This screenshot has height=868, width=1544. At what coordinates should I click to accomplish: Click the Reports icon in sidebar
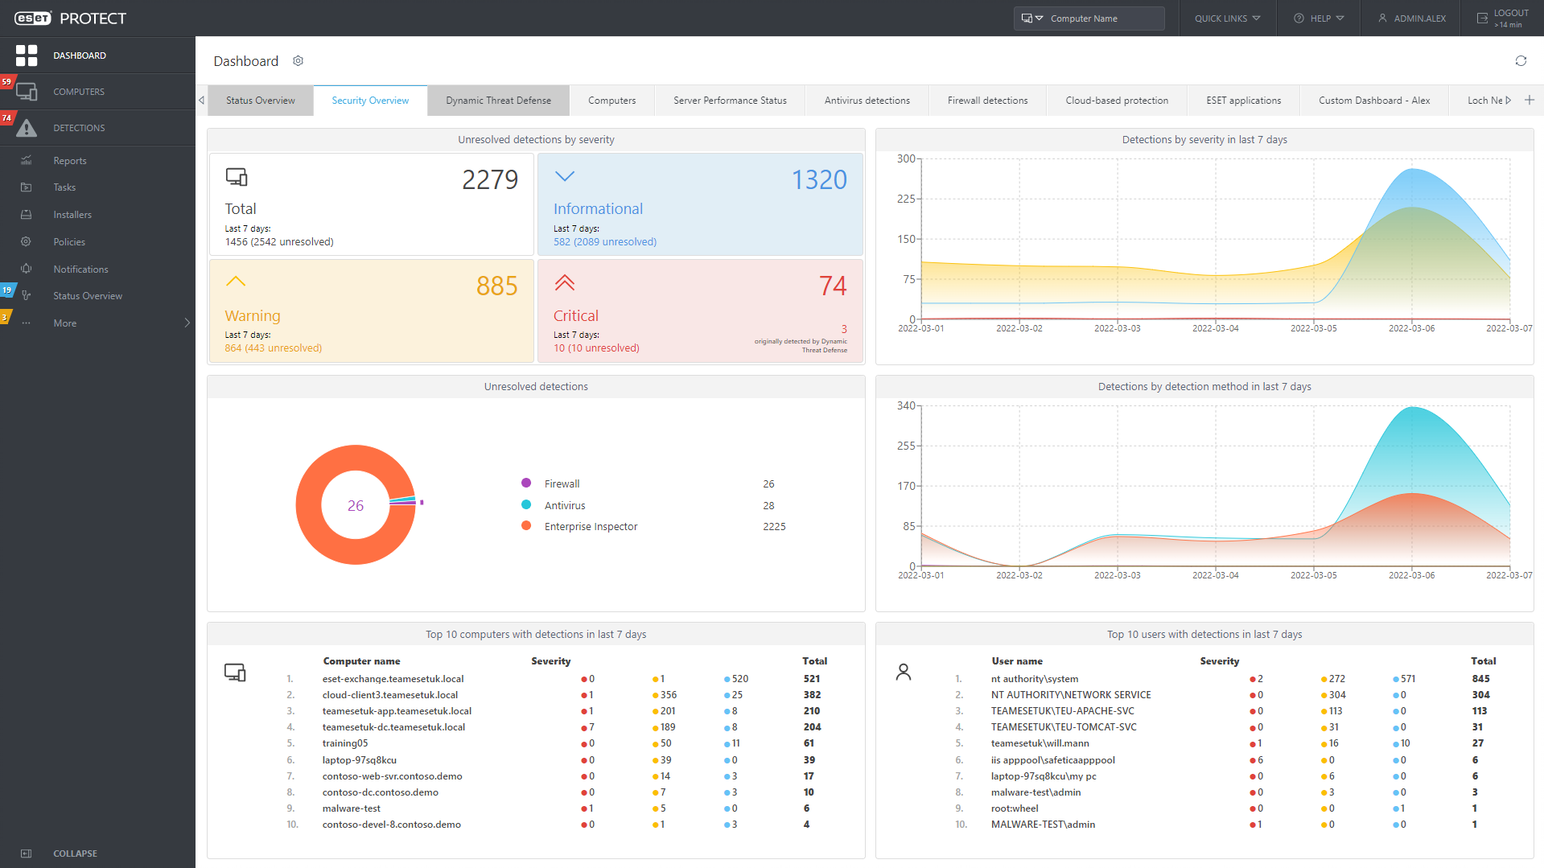[x=26, y=160]
